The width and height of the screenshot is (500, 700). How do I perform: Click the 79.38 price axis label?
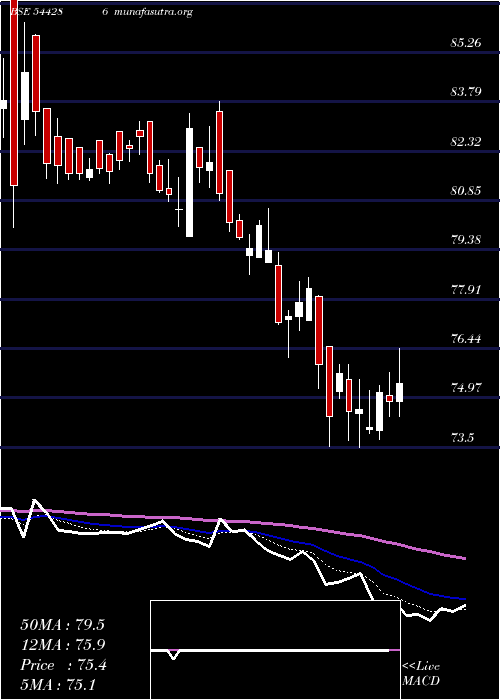point(466,240)
